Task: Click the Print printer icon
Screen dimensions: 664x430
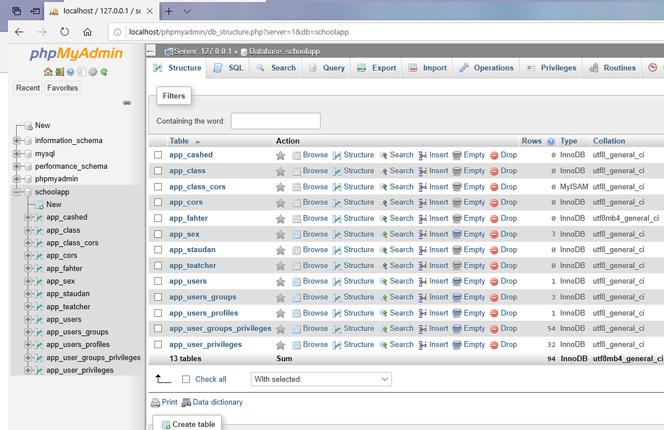Action: [x=155, y=403]
